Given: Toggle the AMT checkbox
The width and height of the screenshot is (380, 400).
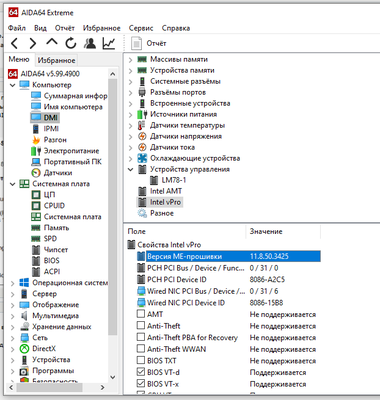Looking at the screenshot, I should click(x=141, y=314).
